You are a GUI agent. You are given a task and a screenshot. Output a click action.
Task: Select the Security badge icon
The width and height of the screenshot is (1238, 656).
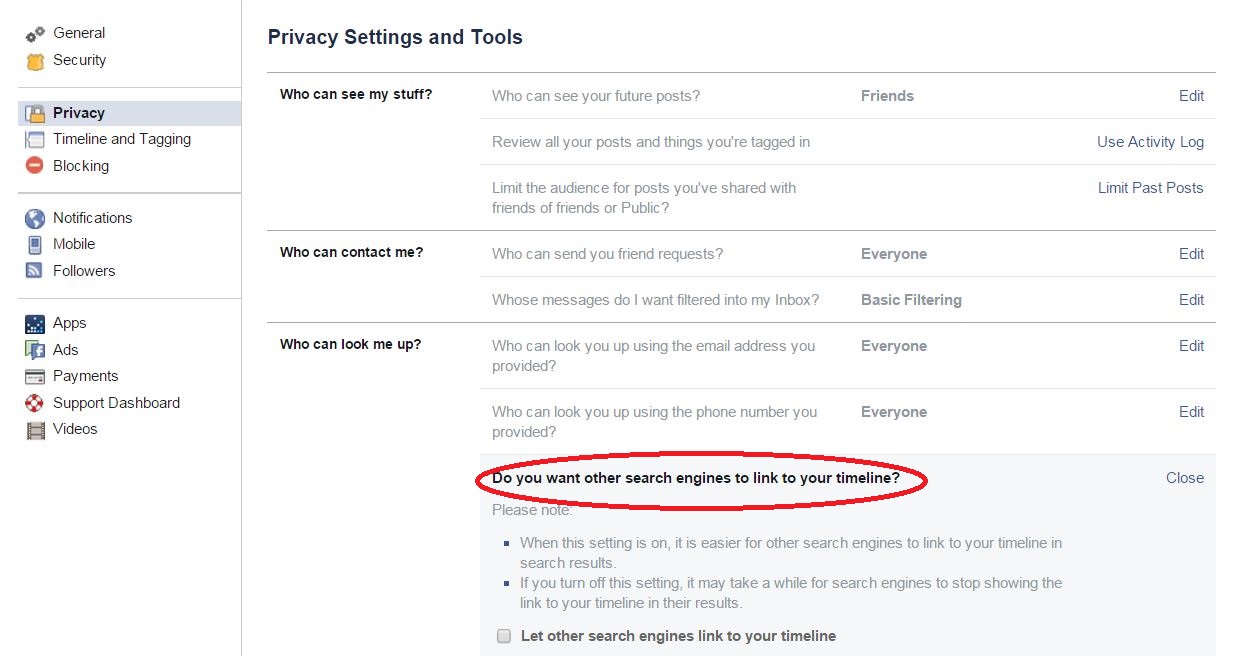35,61
